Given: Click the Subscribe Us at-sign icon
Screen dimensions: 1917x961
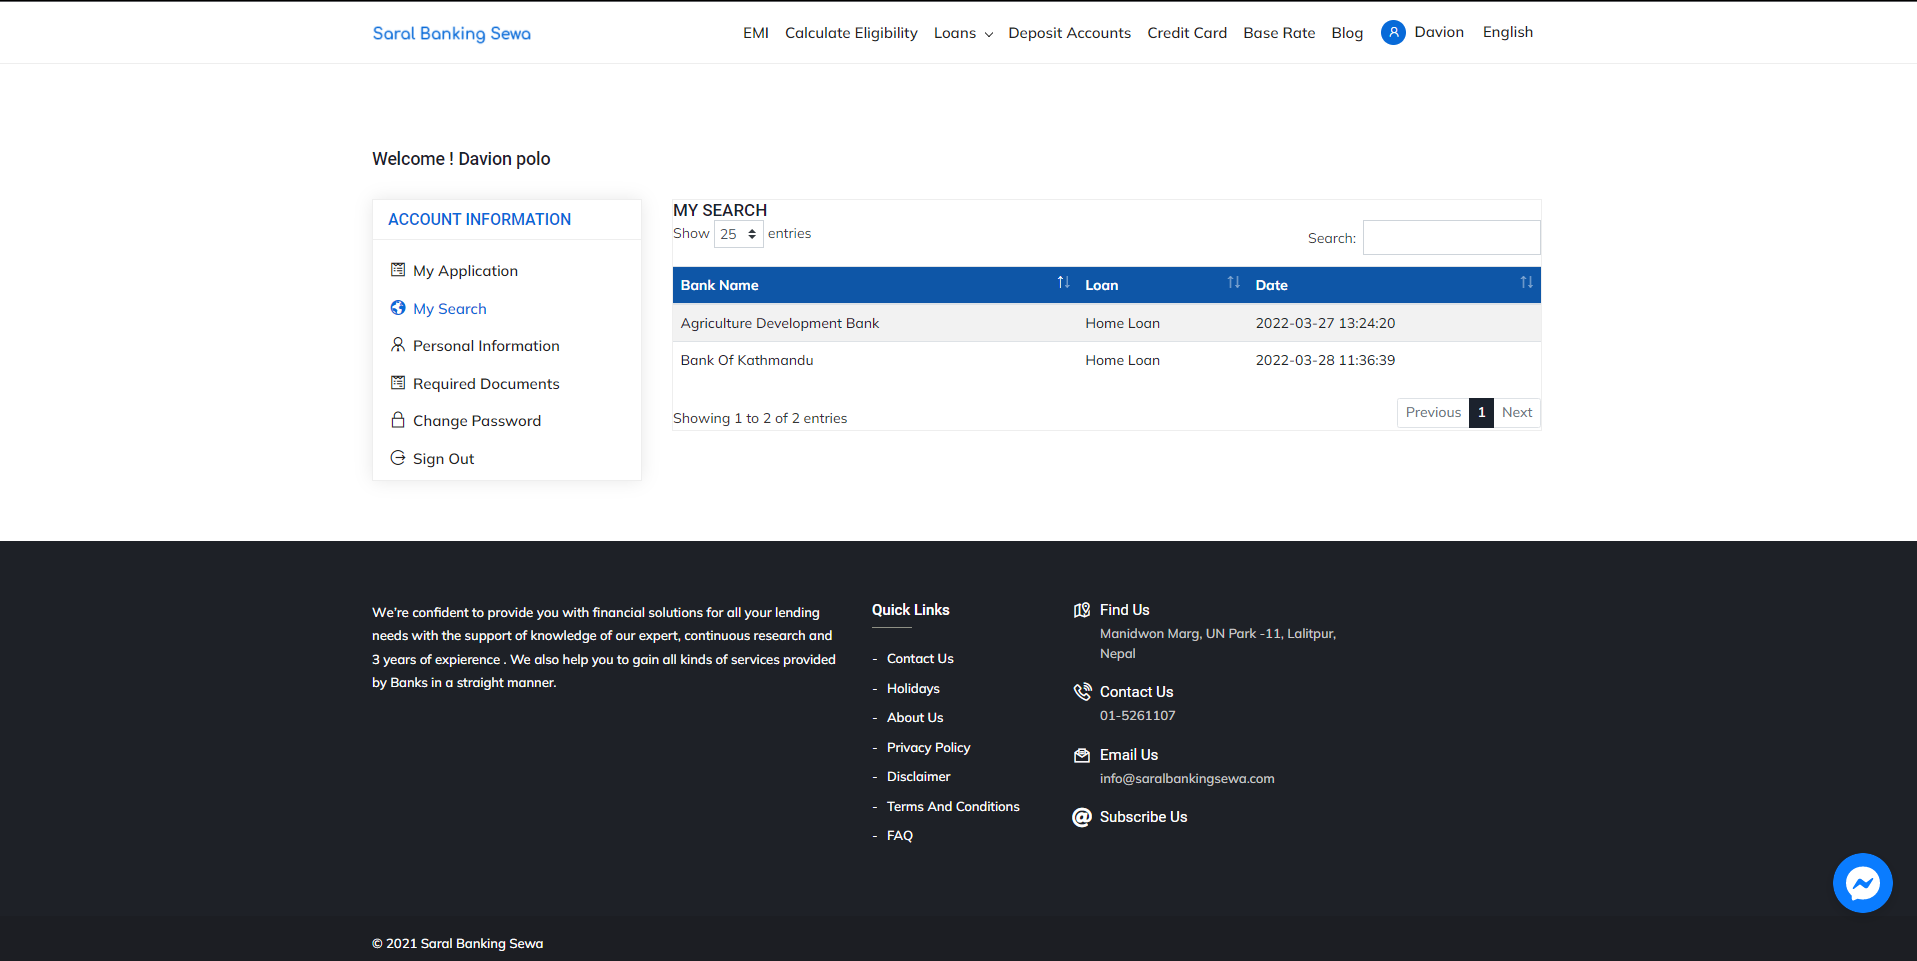Looking at the screenshot, I should tap(1082, 818).
